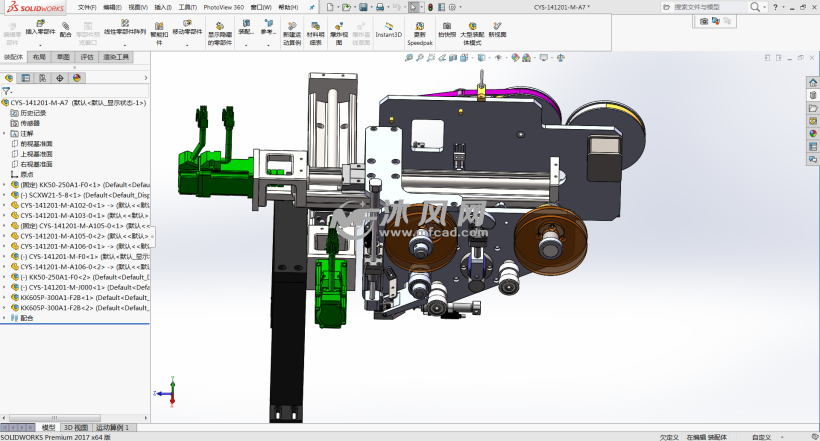Switch to the 评估 (Evaluate) tab
Image resolution: width=820 pixels, height=441 pixels.
86,57
